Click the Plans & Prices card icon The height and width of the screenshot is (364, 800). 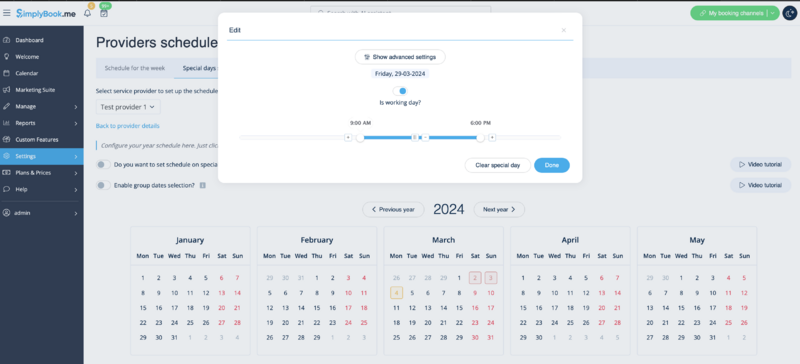coord(7,173)
